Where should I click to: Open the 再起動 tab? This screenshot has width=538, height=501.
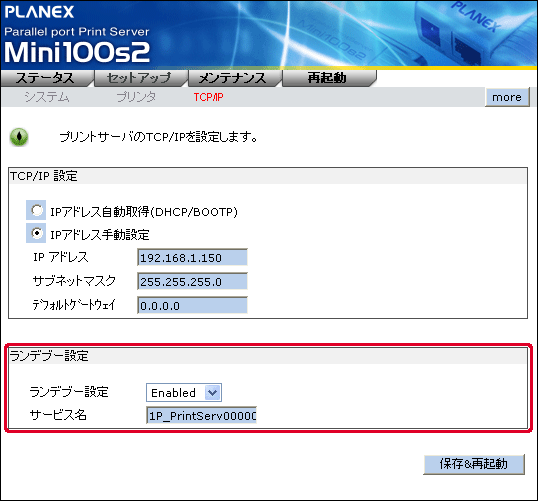[x=329, y=78]
